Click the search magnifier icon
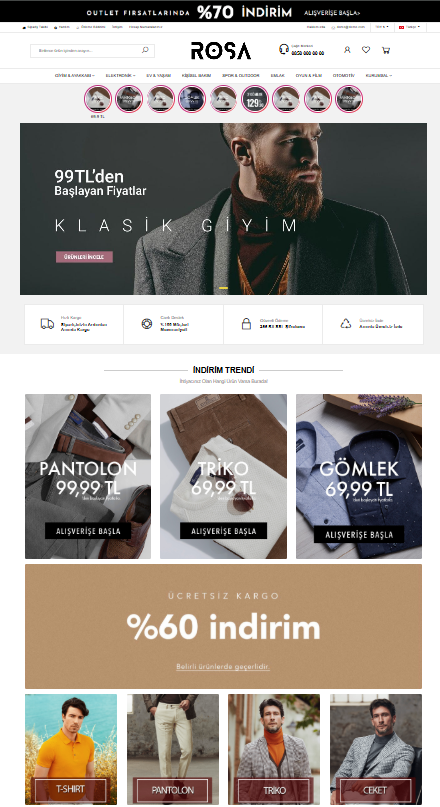The image size is (440, 807). (145, 50)
